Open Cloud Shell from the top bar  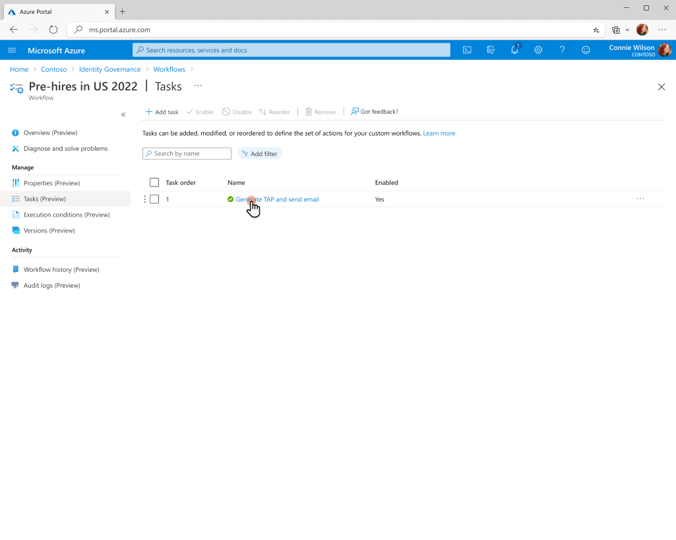(467, 50)
